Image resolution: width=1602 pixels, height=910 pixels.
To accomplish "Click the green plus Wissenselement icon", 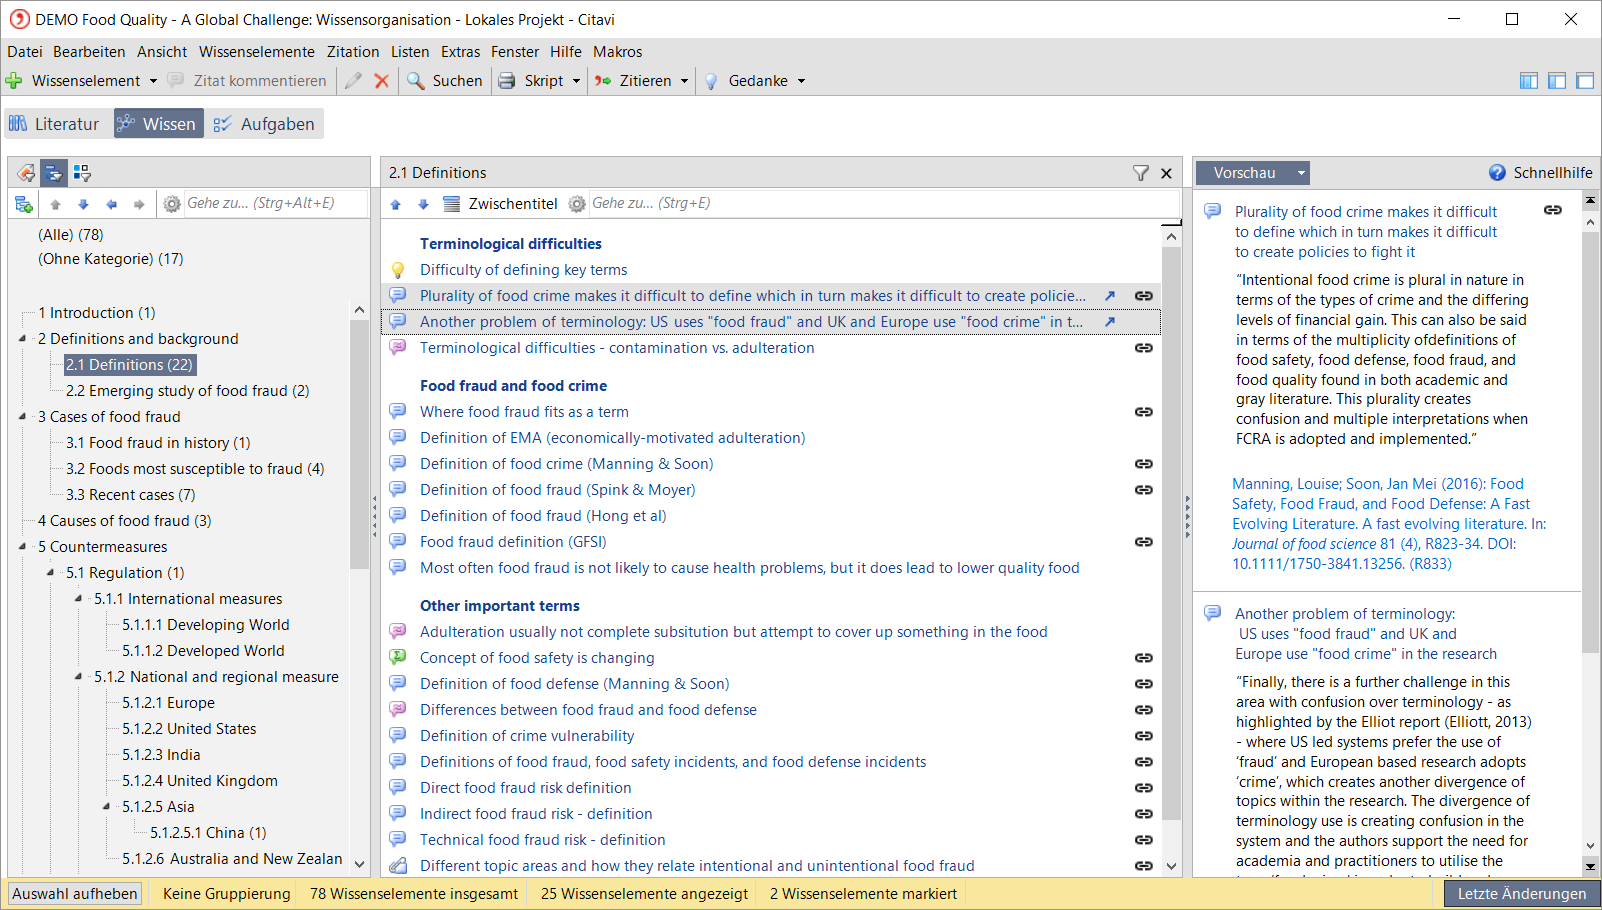I will click(x=14, y=81).
